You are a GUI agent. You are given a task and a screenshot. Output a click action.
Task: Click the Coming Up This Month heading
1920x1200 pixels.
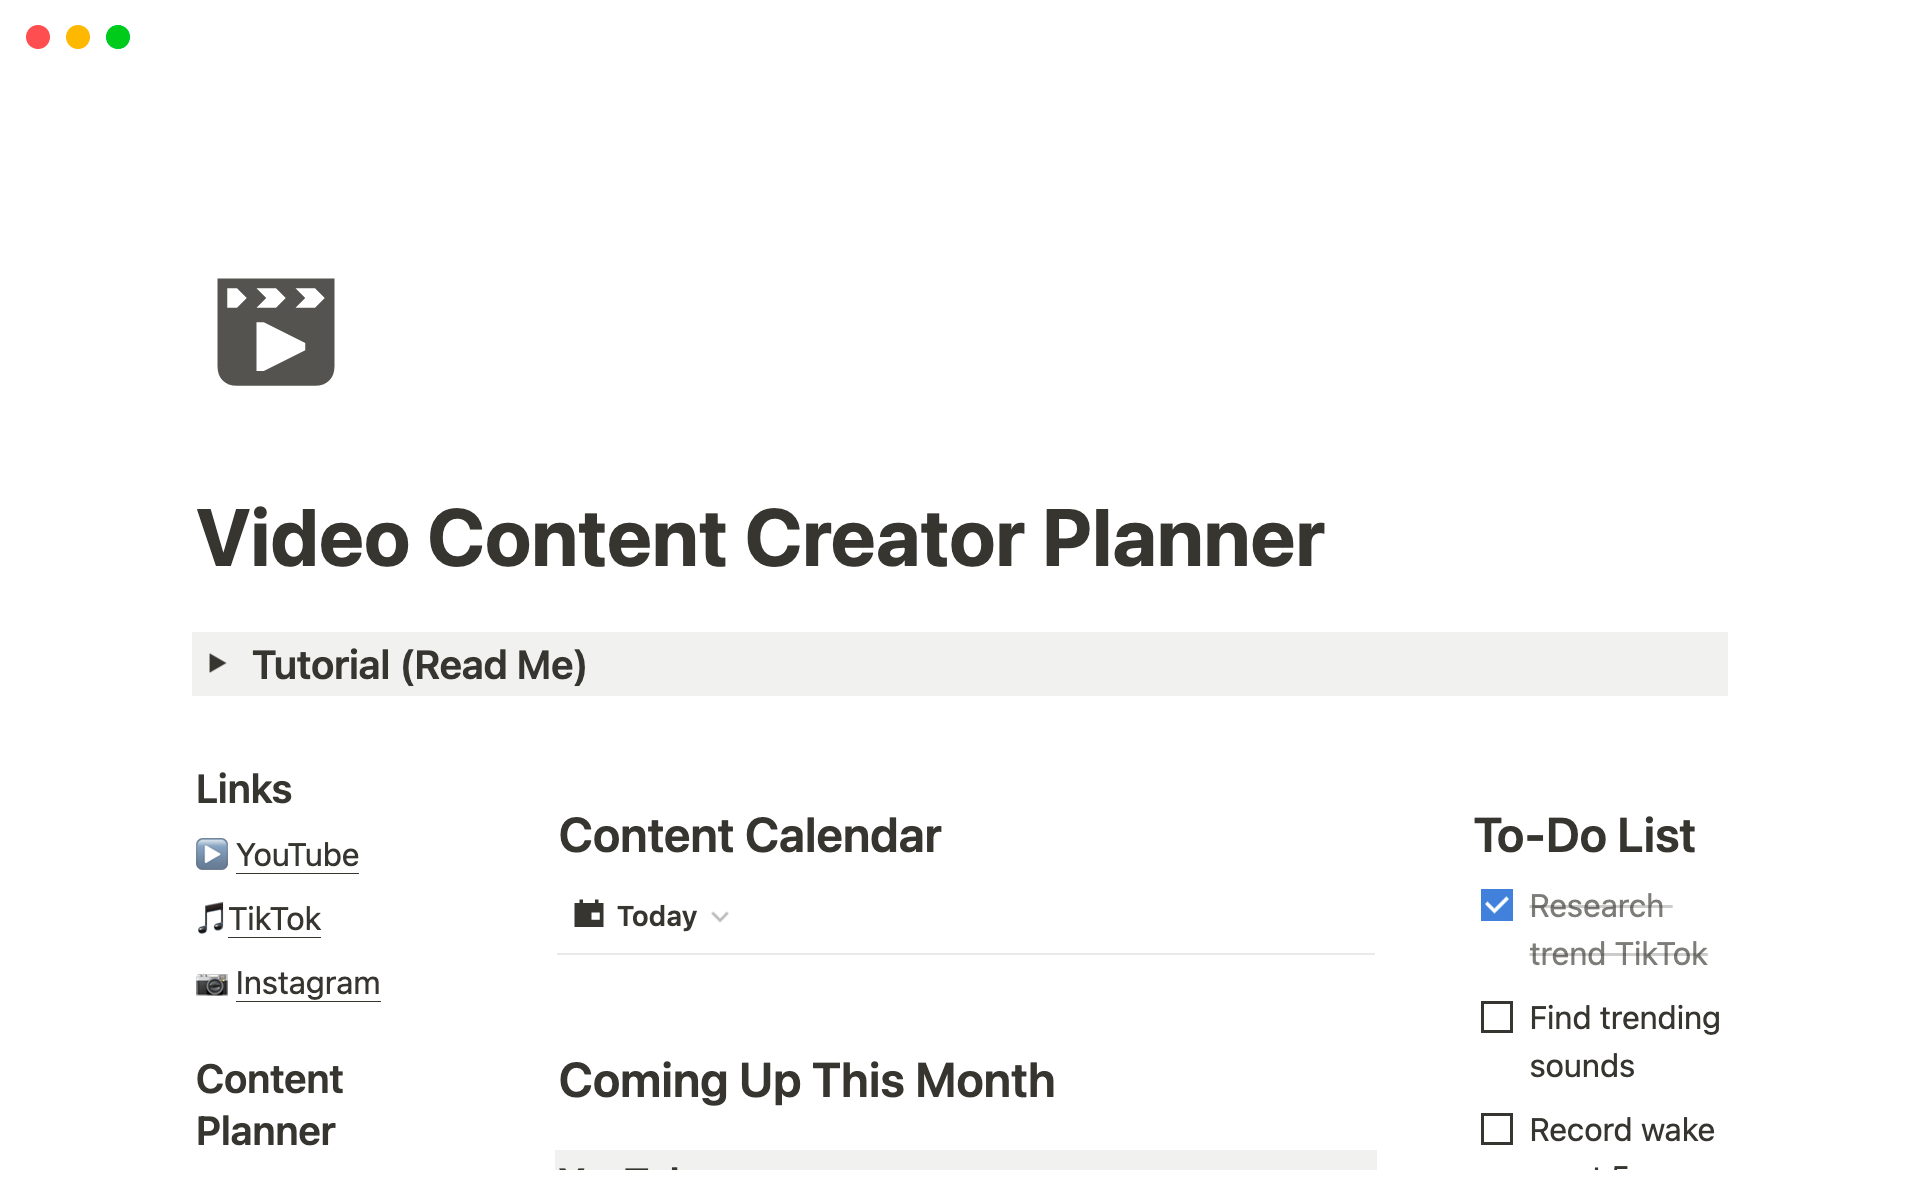(806, 1081)
